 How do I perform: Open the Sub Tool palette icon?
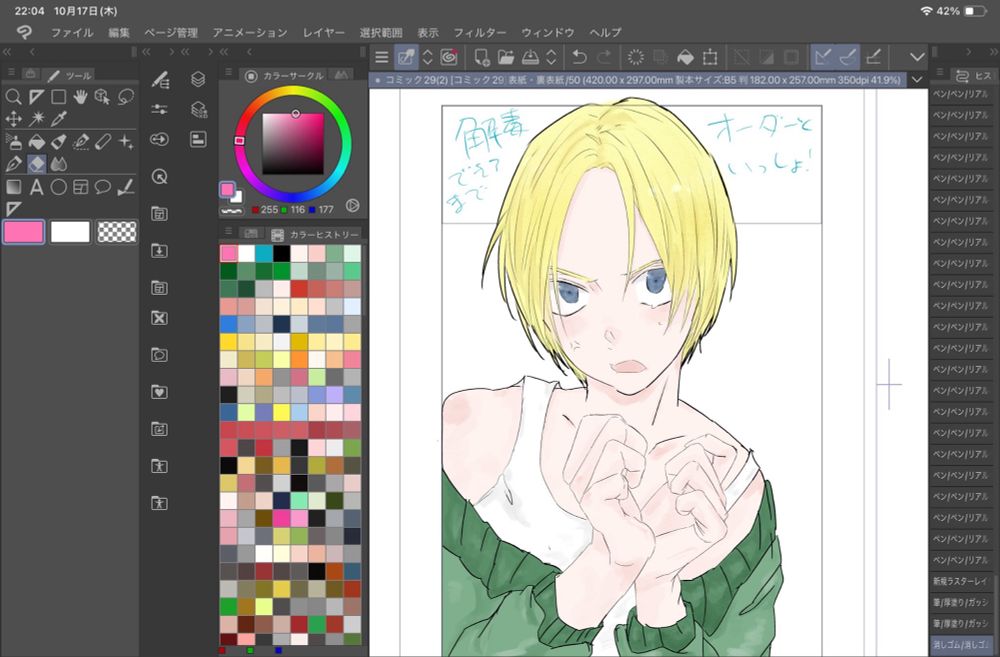160,80
